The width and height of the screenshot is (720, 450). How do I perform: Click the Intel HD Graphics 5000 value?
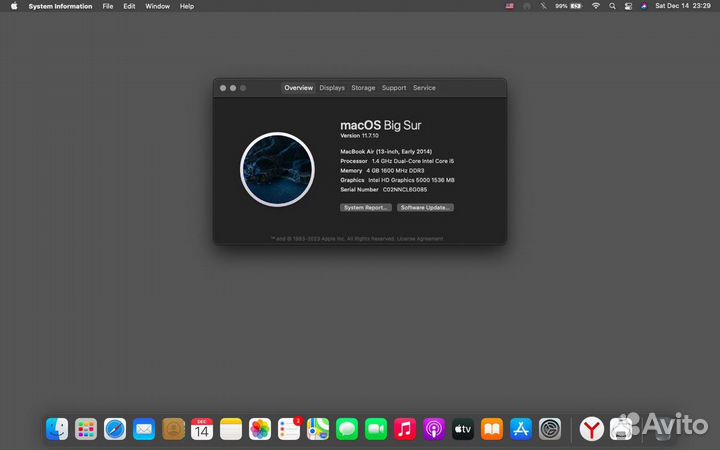(411, 180)
